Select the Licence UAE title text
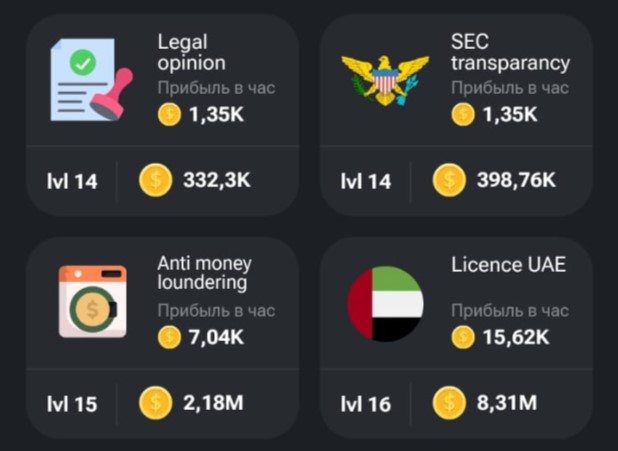Screen dimensions: 618x451 click(x=508, y=265)
